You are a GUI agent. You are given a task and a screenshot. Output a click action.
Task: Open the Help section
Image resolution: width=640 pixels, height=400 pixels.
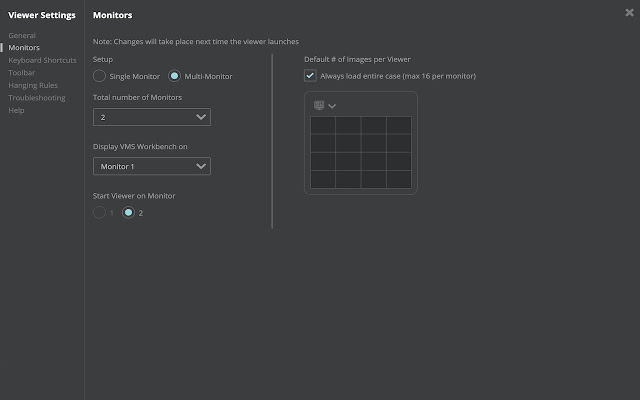click(x=16, y=111)
